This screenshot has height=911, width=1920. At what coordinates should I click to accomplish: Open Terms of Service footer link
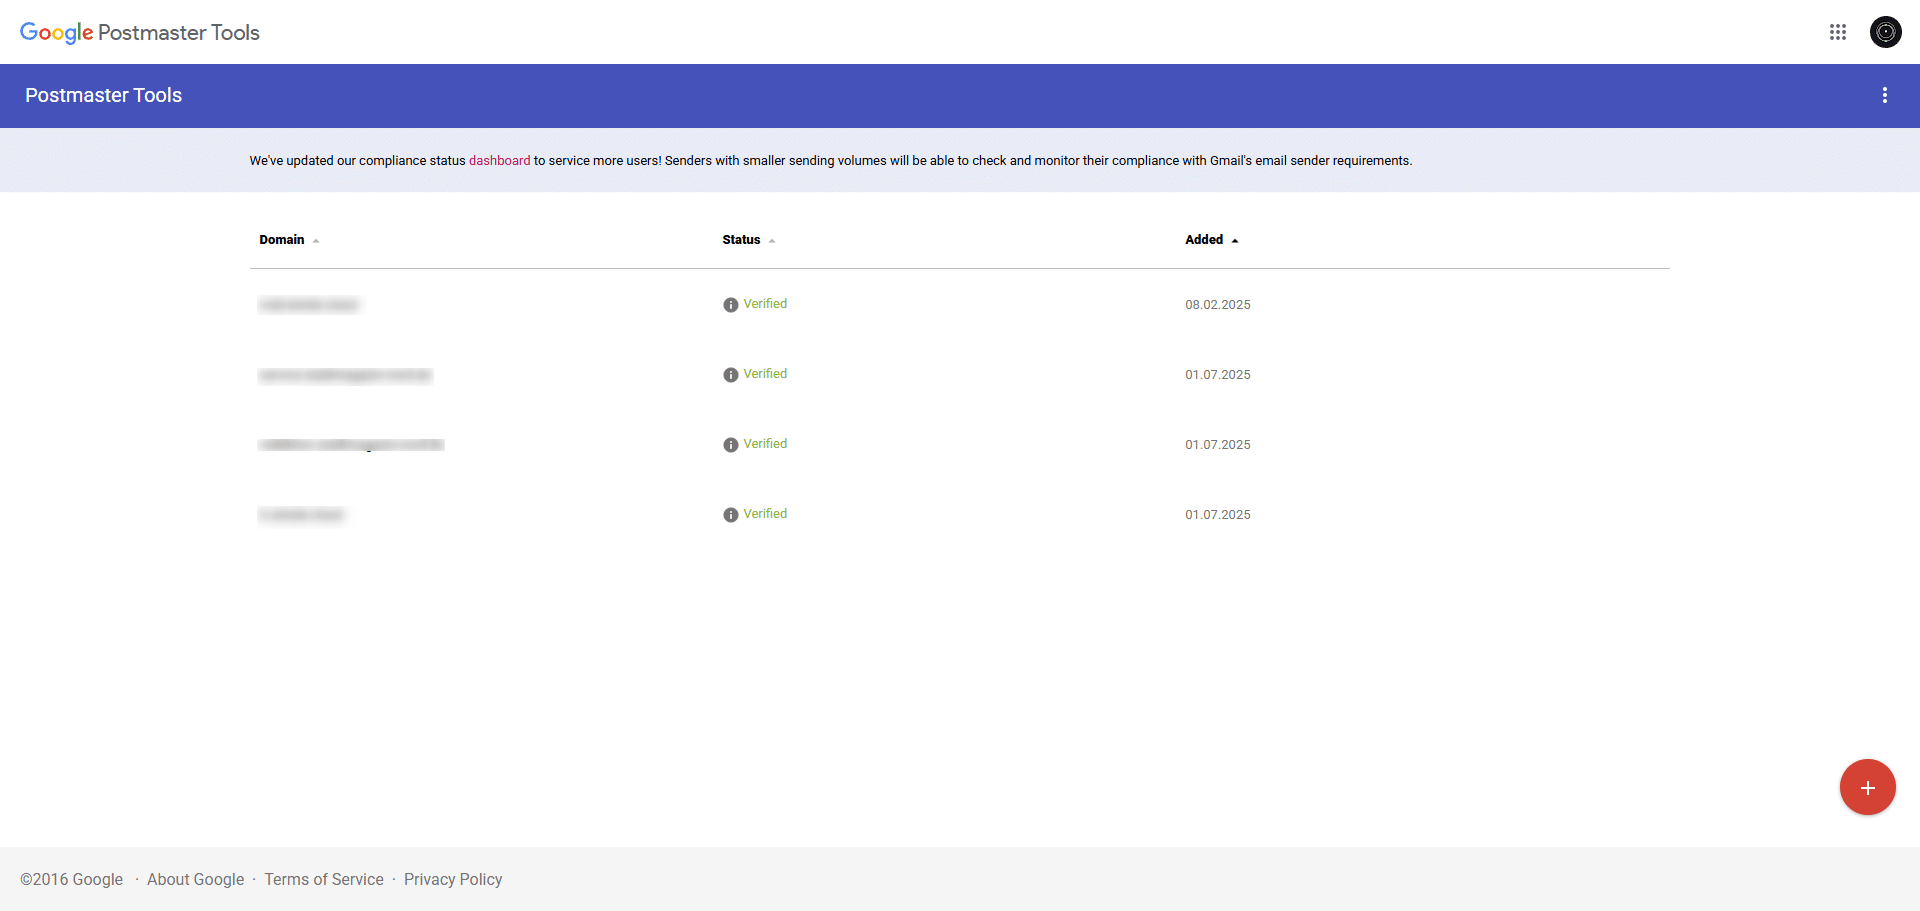[x=324, y=879]
